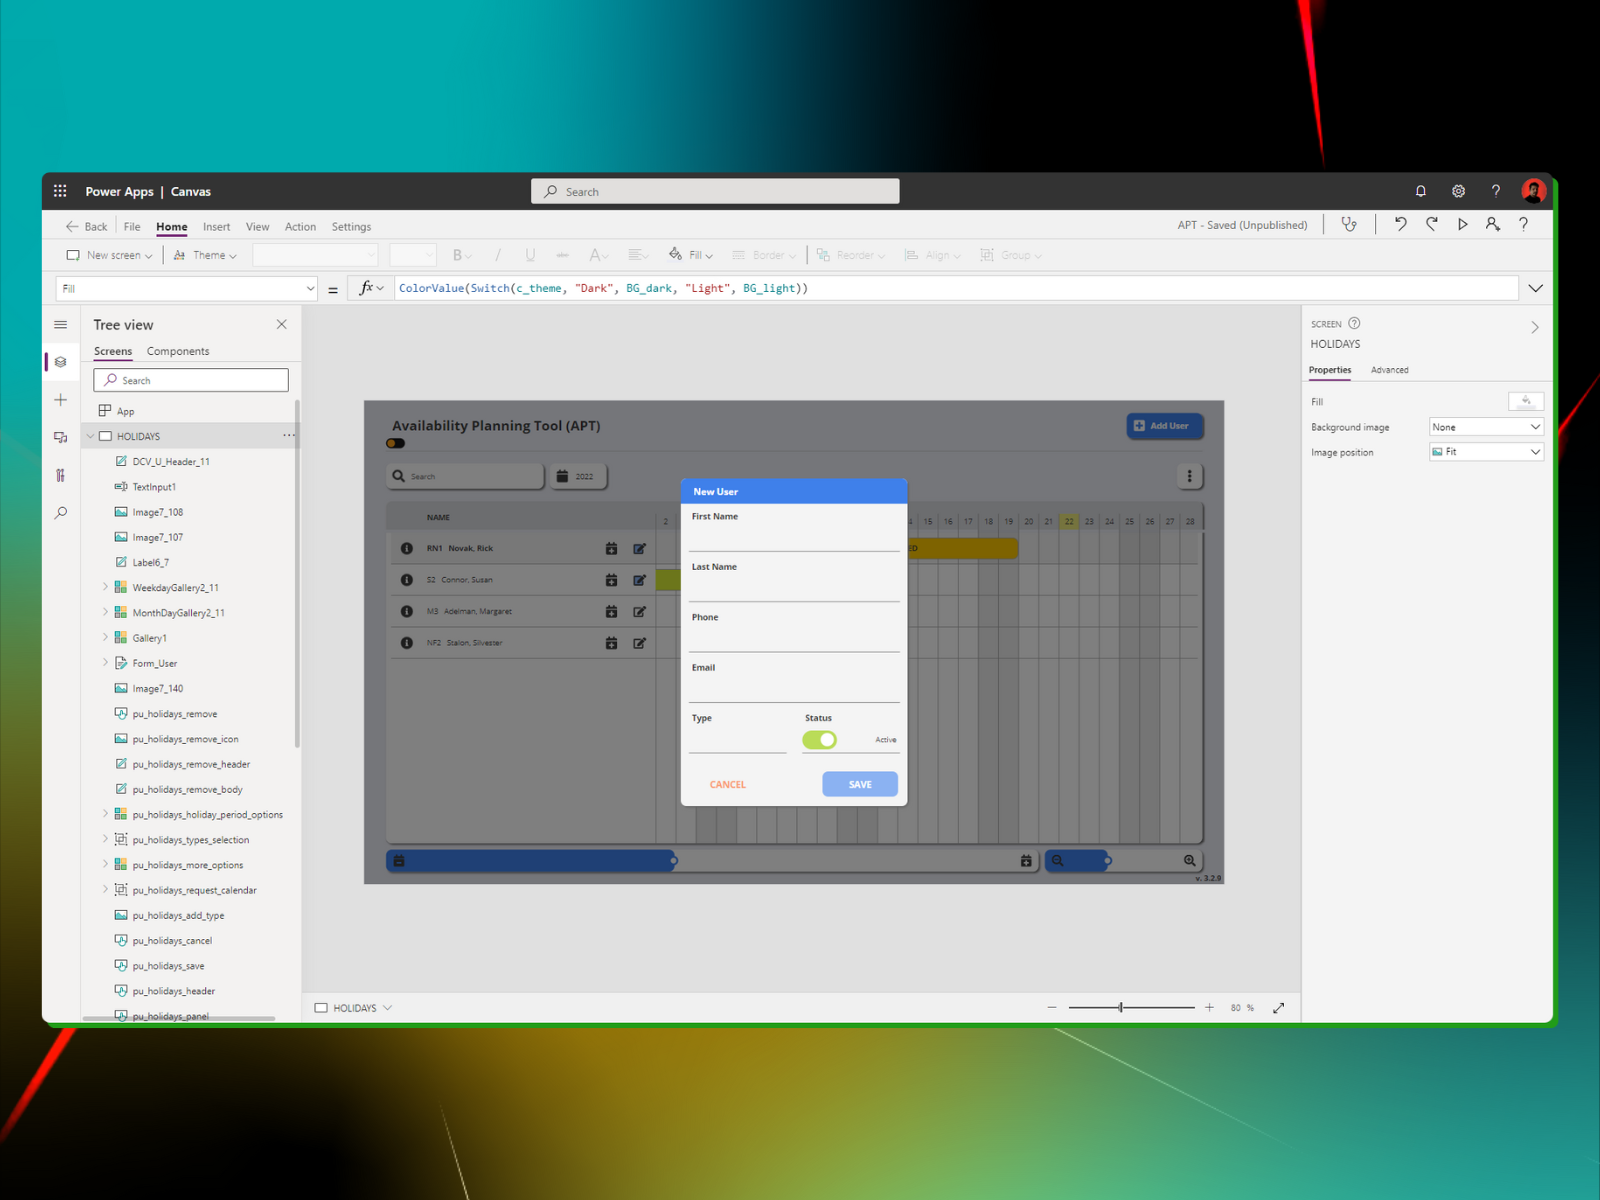
Task: Select the Tree view icon in the left rail
Action: point(60,362)
